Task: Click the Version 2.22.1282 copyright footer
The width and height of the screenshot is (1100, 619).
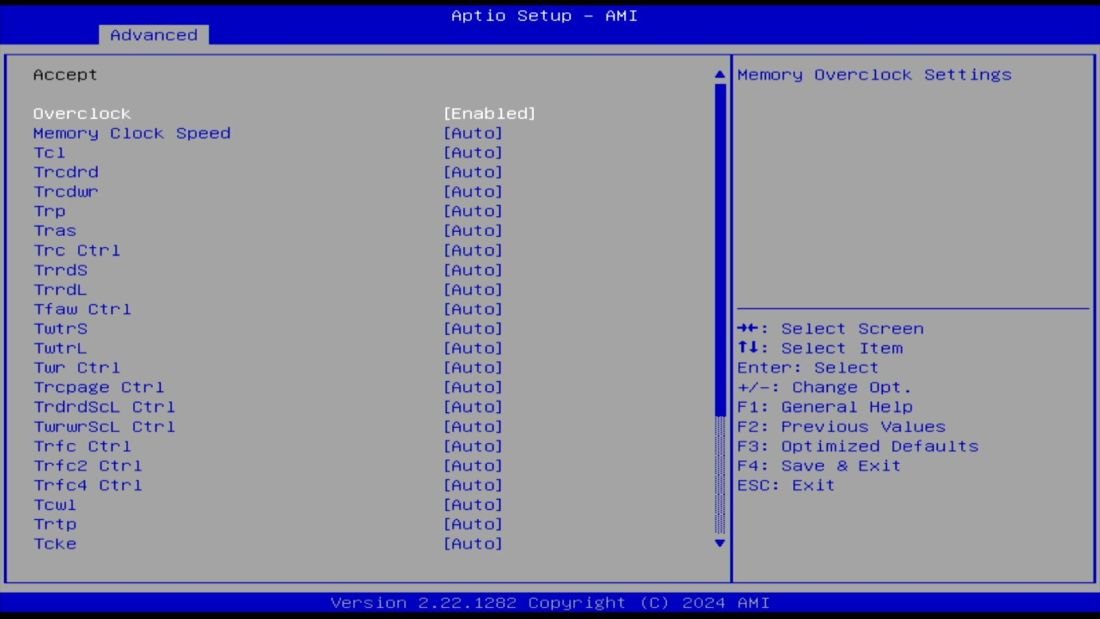Action: 550,603
